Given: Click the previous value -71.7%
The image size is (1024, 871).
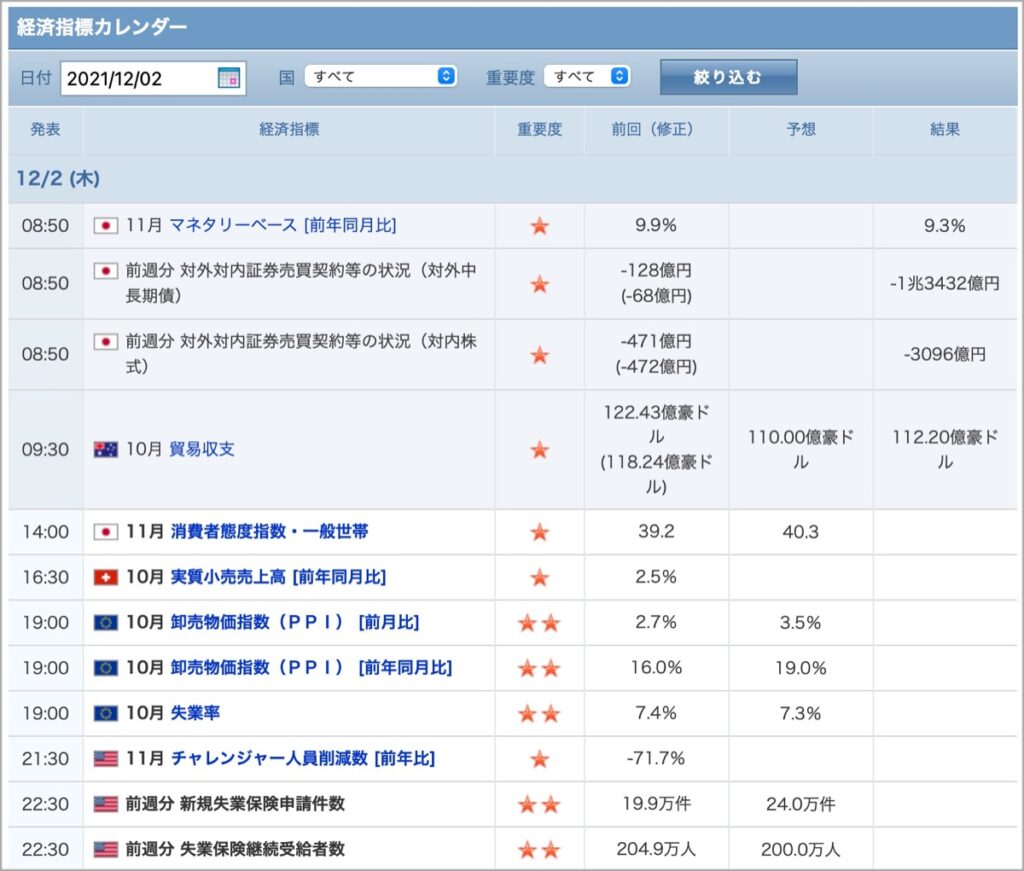Looking at the screenshot, I should coord(656,759).
